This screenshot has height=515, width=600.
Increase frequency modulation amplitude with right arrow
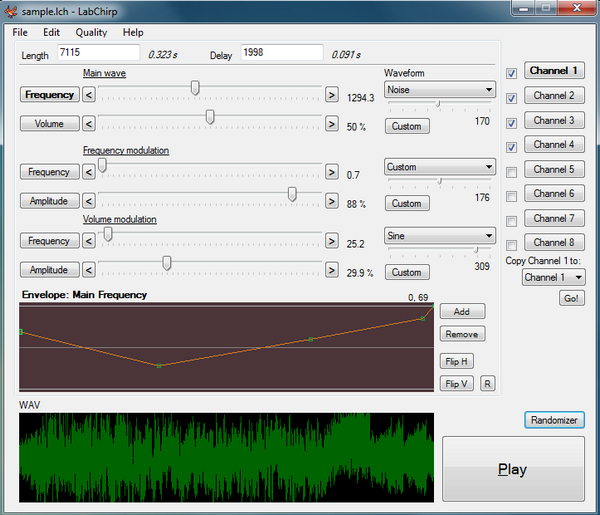pyautogui.click(x=332, y=201)
